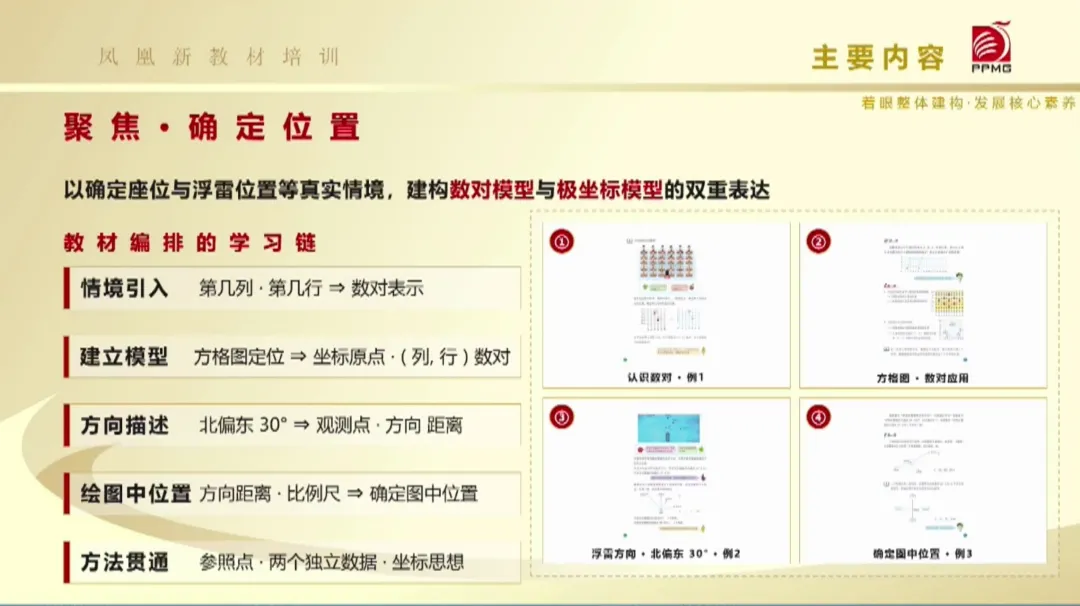Open the 确定图中位置 · 例3 page thumbnail
This screenshot has height=606, width=1080.
(x=923, y=481)
